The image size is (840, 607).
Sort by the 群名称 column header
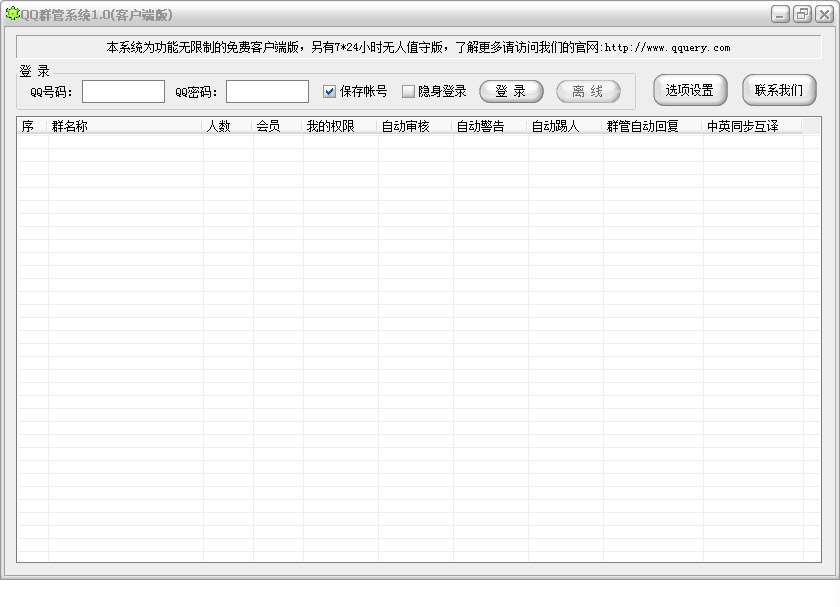(x=125, y=126)
